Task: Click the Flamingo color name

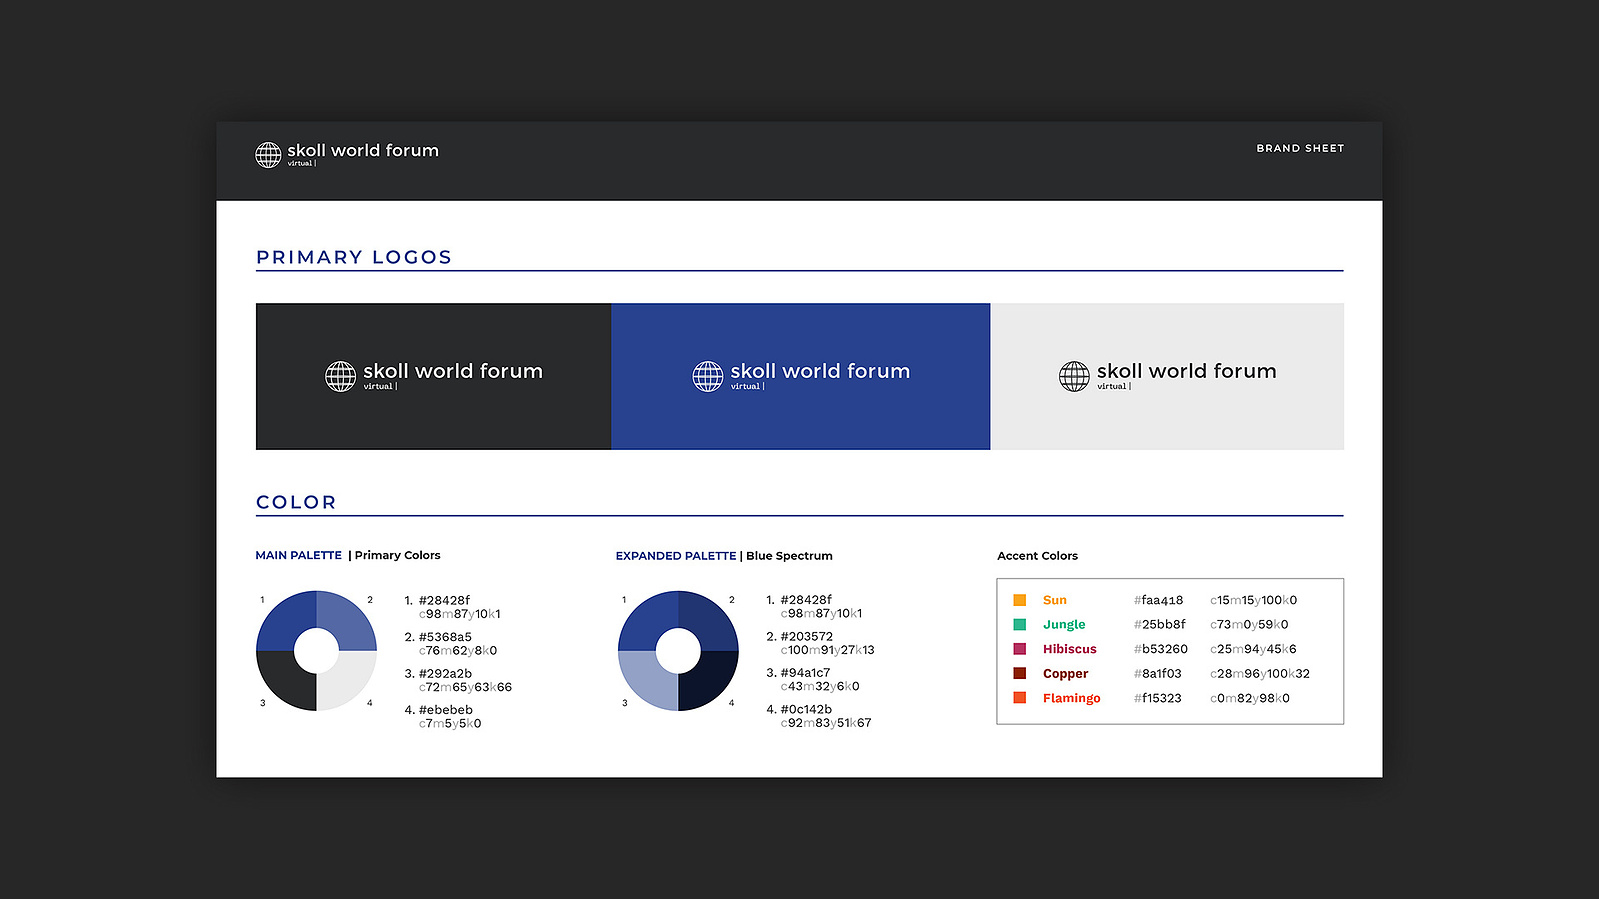Action: tap(1071, 698)
